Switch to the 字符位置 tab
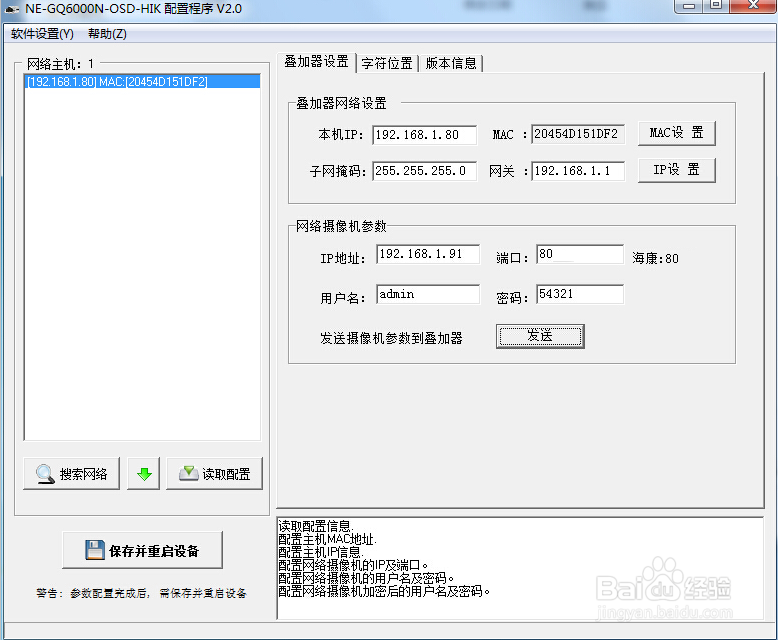Image resolution: width=778 pixels, height=640 pixels. (387, 64)
